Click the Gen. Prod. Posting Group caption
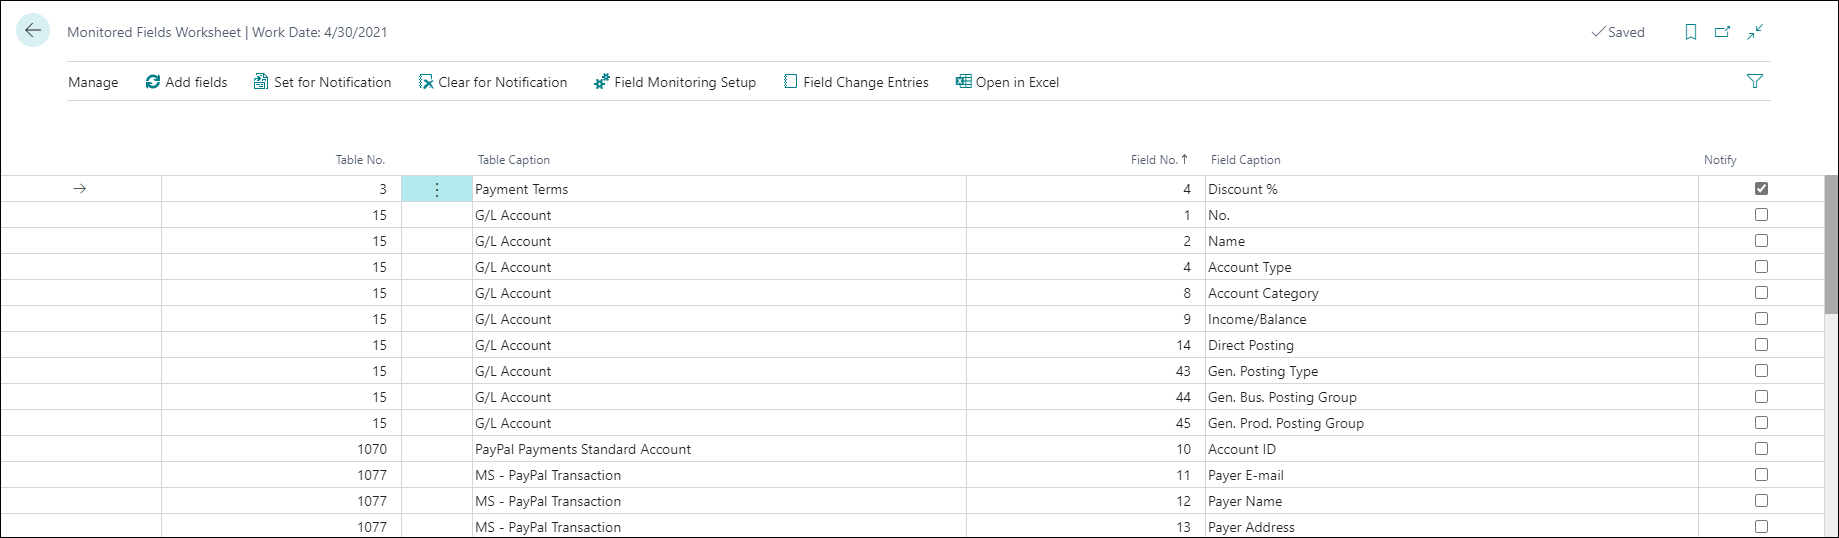1839x538 pixels. click(1452, 423)
